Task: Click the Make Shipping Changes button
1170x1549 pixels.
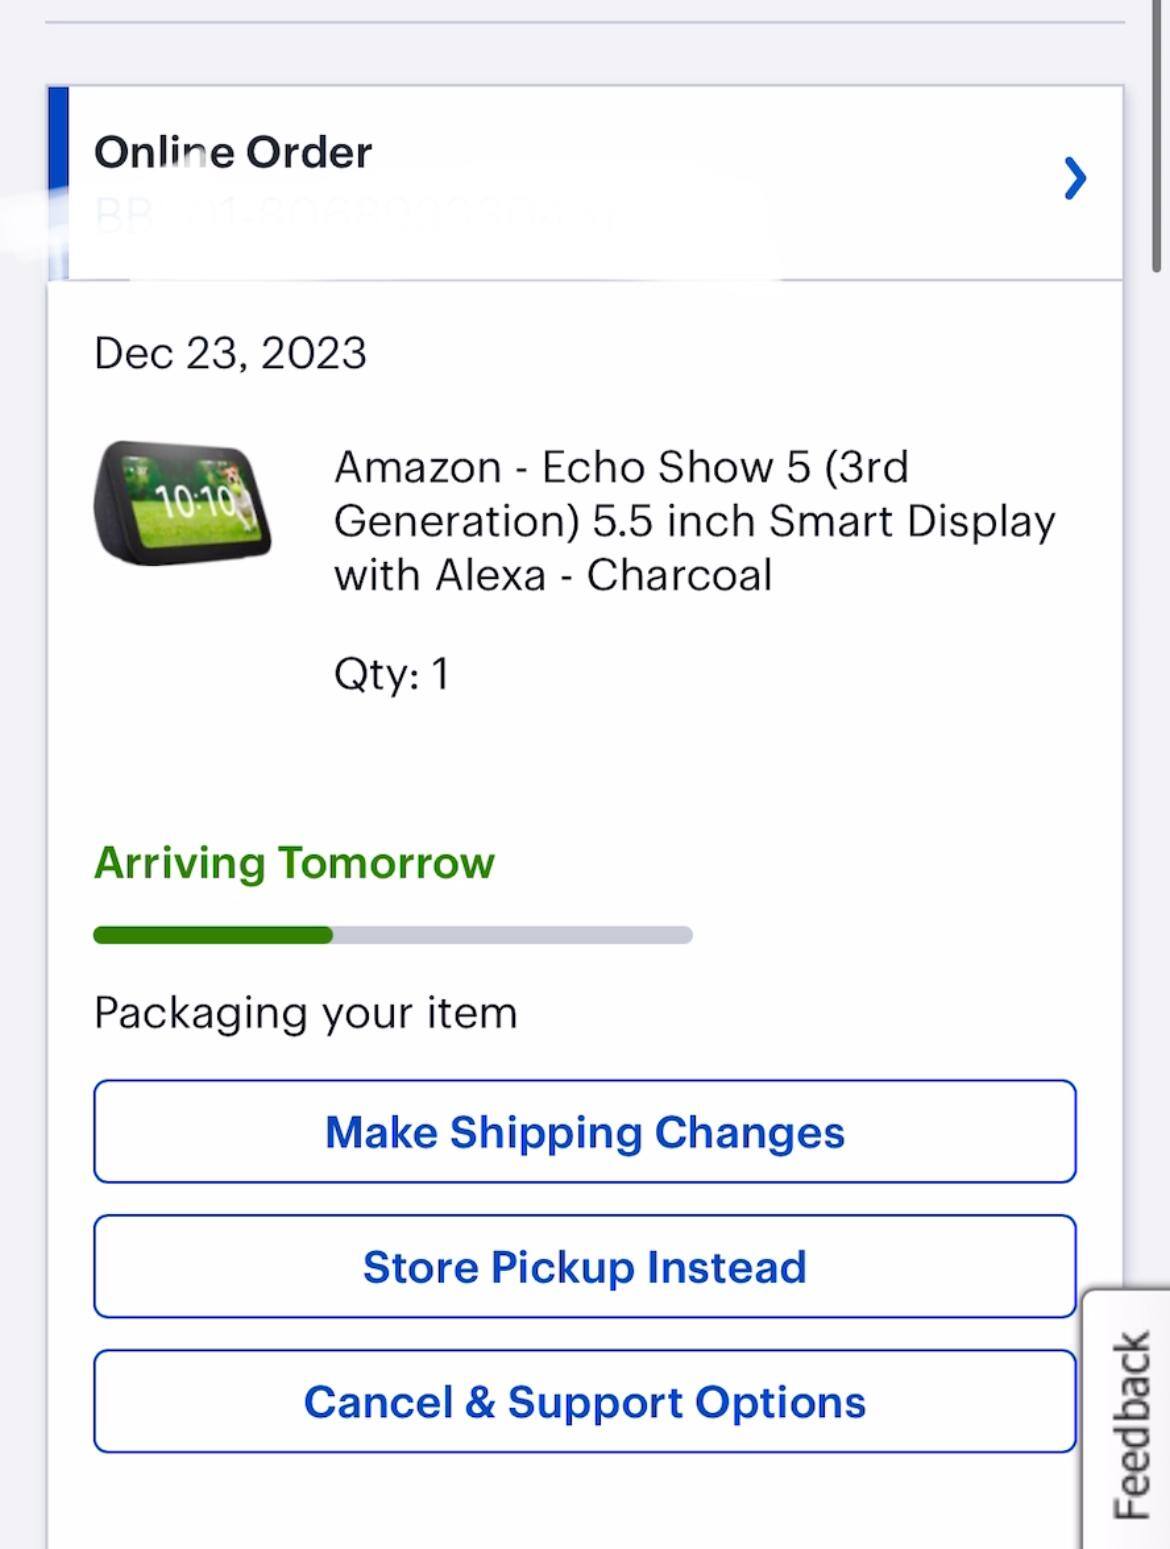Action: point(584,1131)
